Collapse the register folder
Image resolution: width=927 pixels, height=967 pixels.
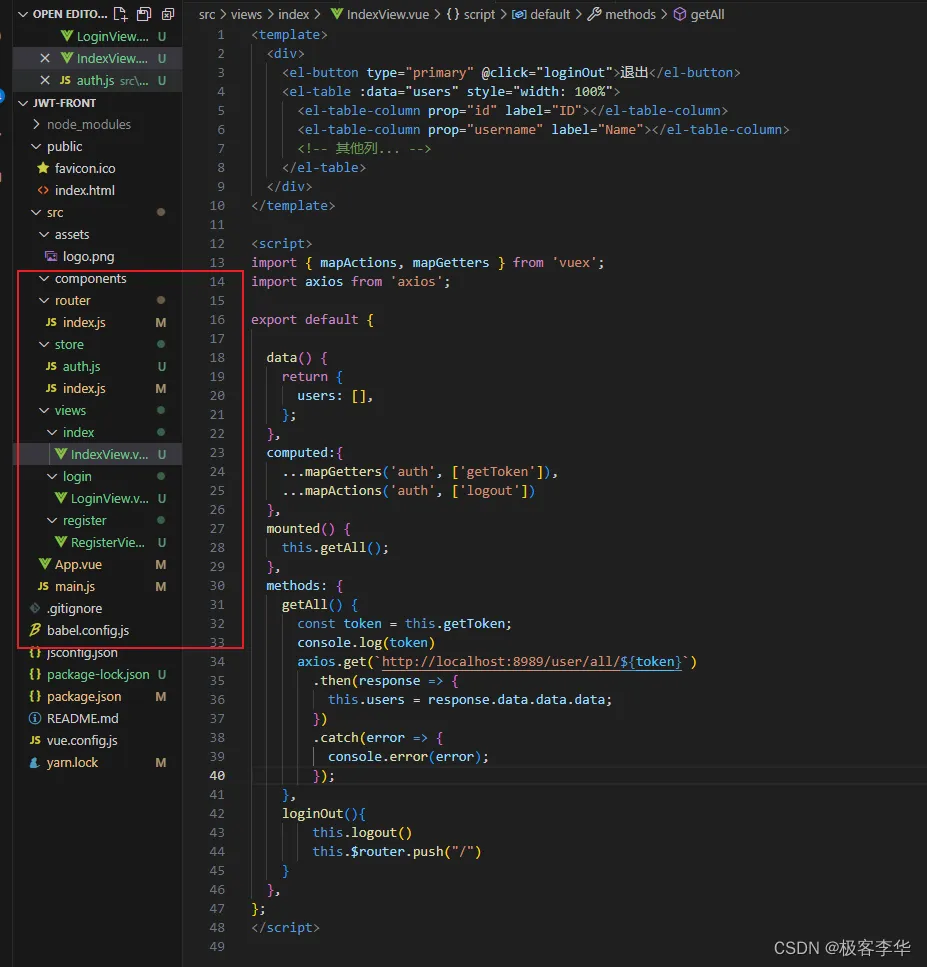tap(52, 521)
